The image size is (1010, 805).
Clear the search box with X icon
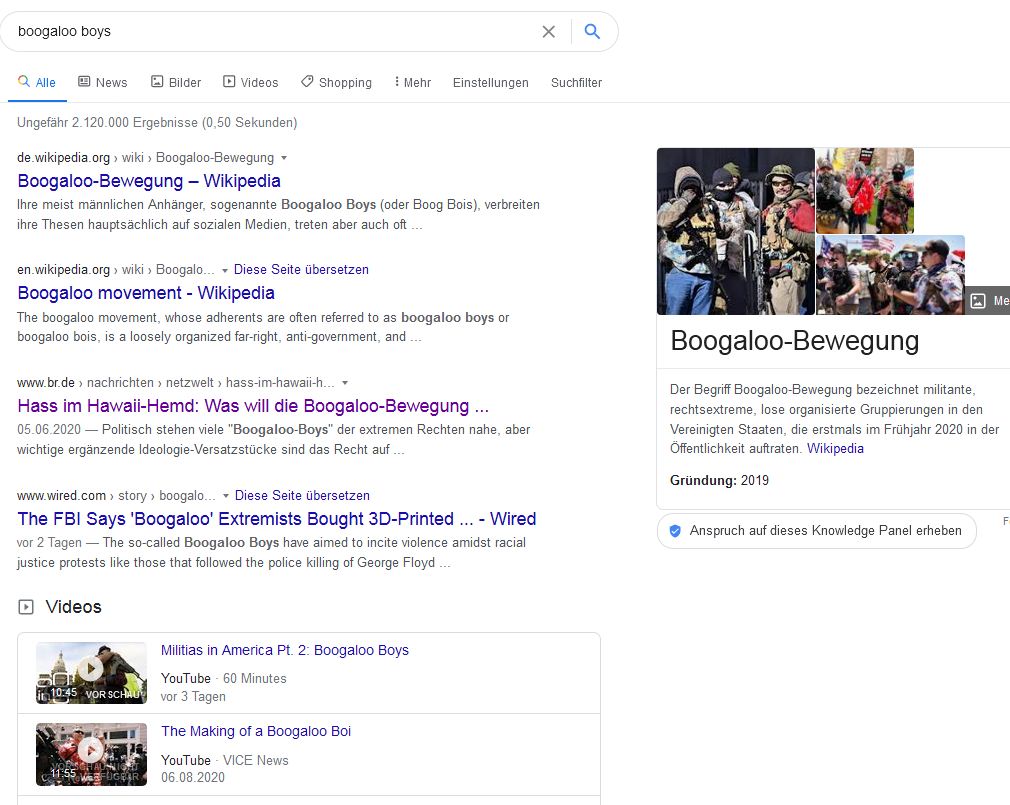tap(548, 32)
